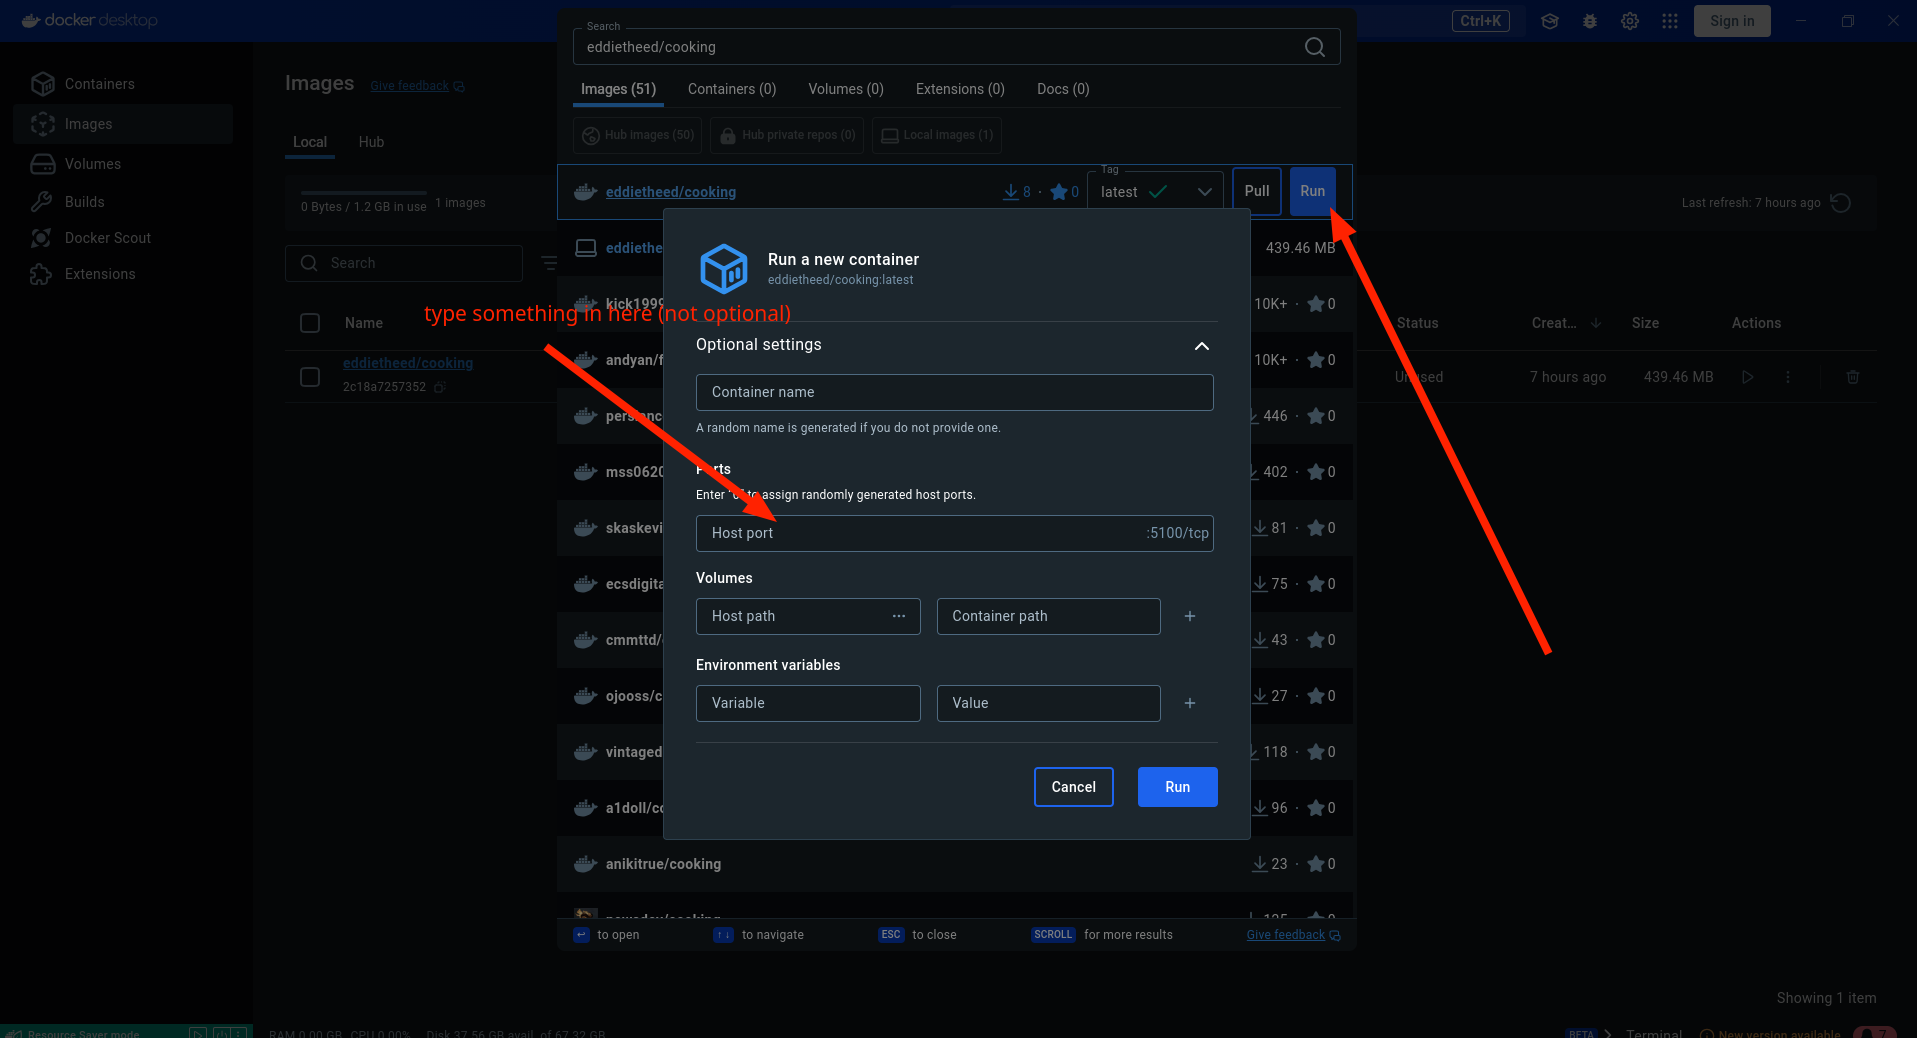This screenshot has width=1917, height=1038.
Task: Click the search magnifier icon in the search bar
Action: click(1315, 47)
